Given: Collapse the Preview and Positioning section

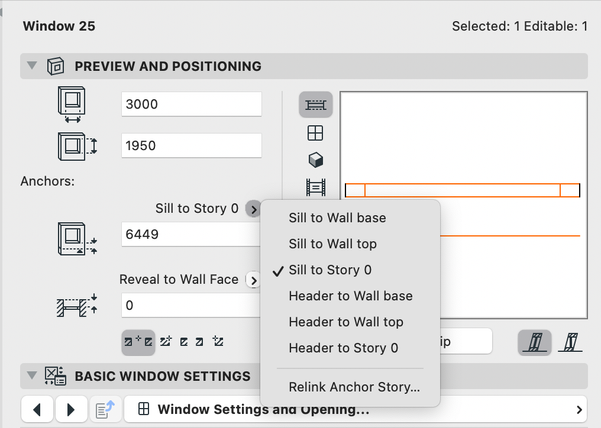Looking at the screenshot, I should pos(31,66).
